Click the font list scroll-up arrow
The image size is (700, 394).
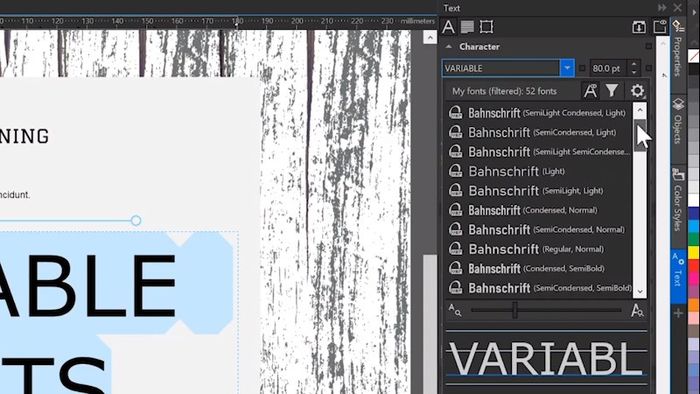coord(640,110)
